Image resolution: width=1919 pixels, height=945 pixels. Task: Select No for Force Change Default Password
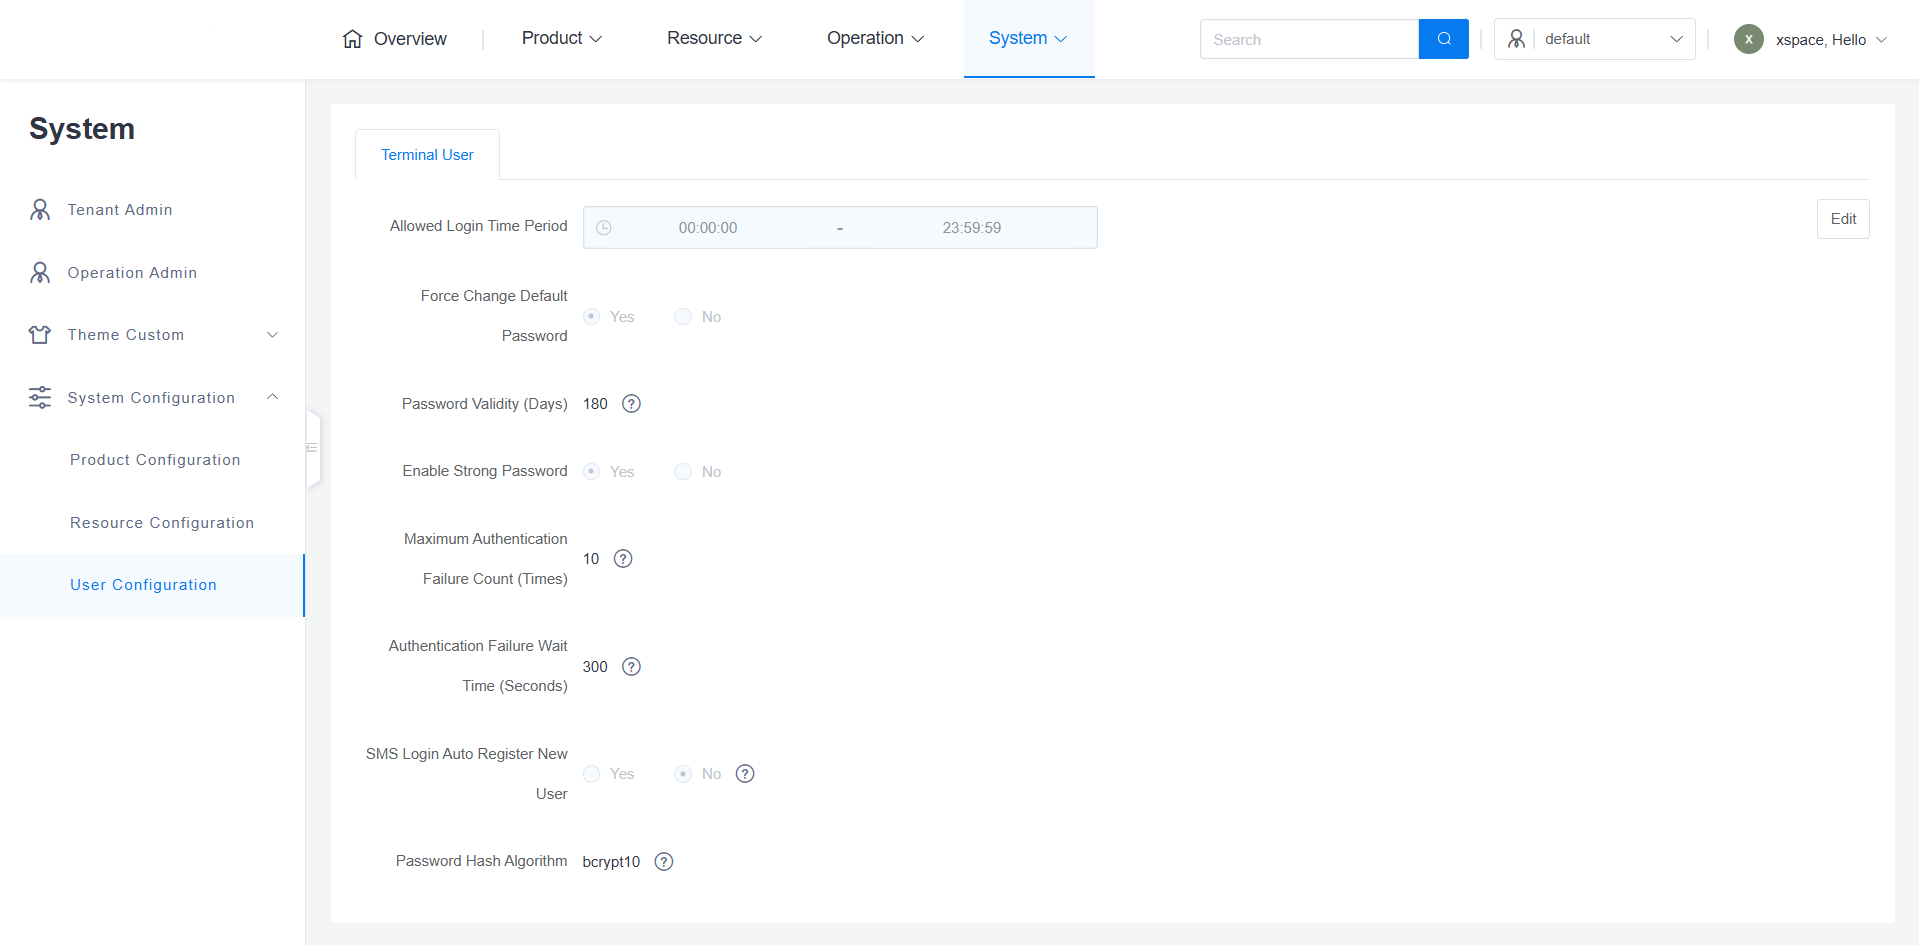tap(683, 317)
